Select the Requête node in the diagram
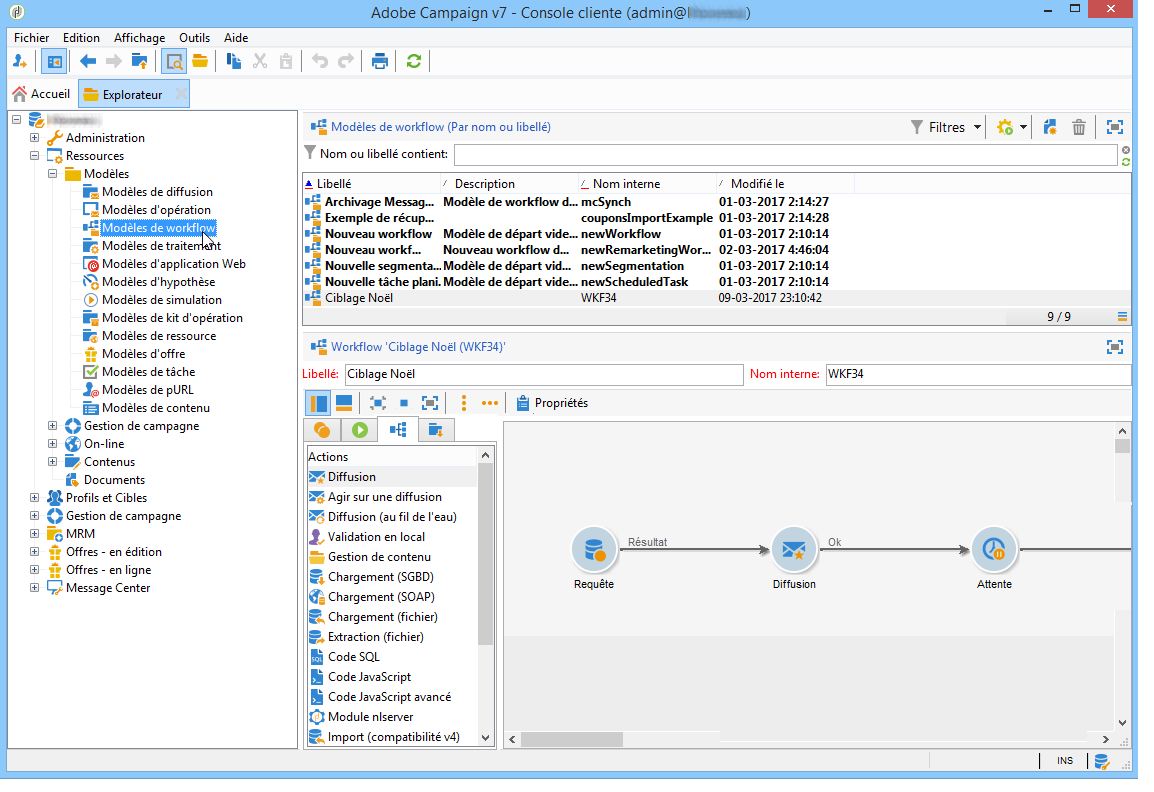 click(594, 550)
